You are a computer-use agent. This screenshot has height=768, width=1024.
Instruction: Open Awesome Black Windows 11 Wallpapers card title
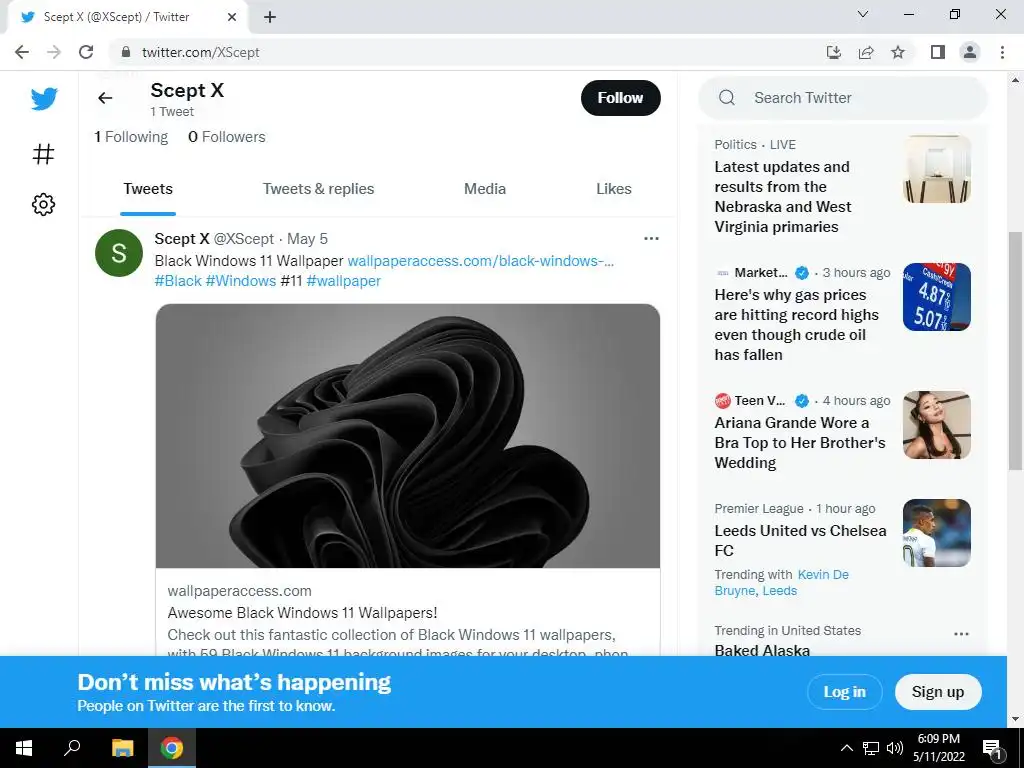coord(302,613)
